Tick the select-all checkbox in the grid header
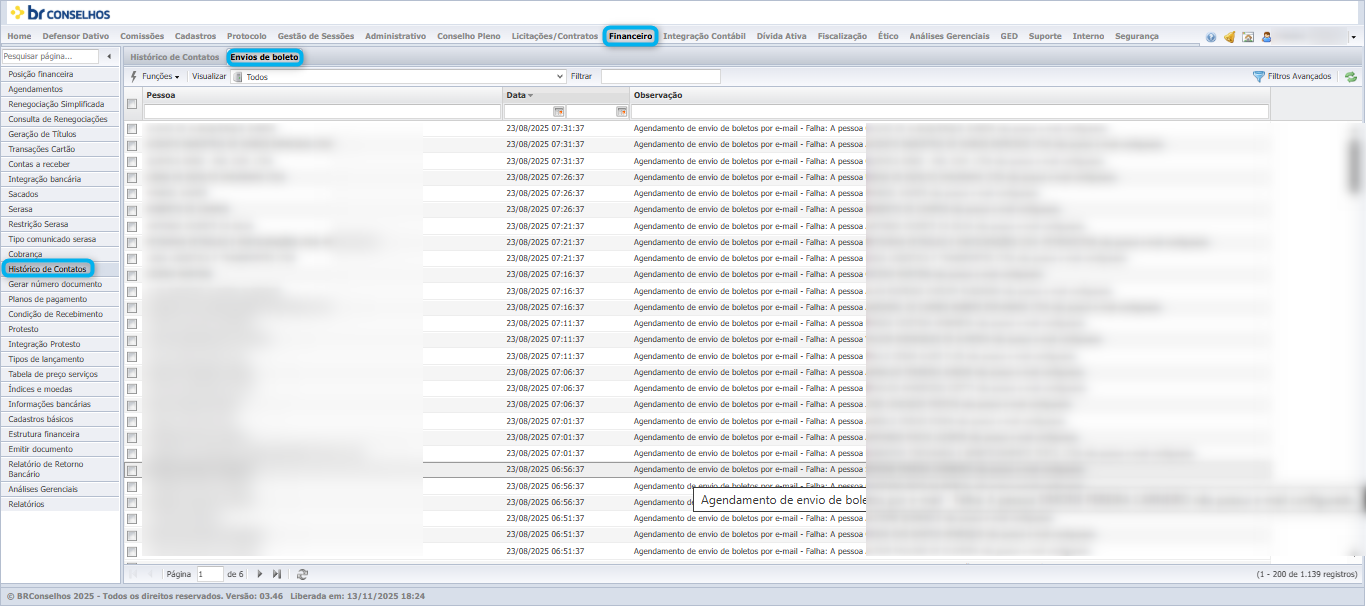1366x607 pixels. [x=132, y=103]
